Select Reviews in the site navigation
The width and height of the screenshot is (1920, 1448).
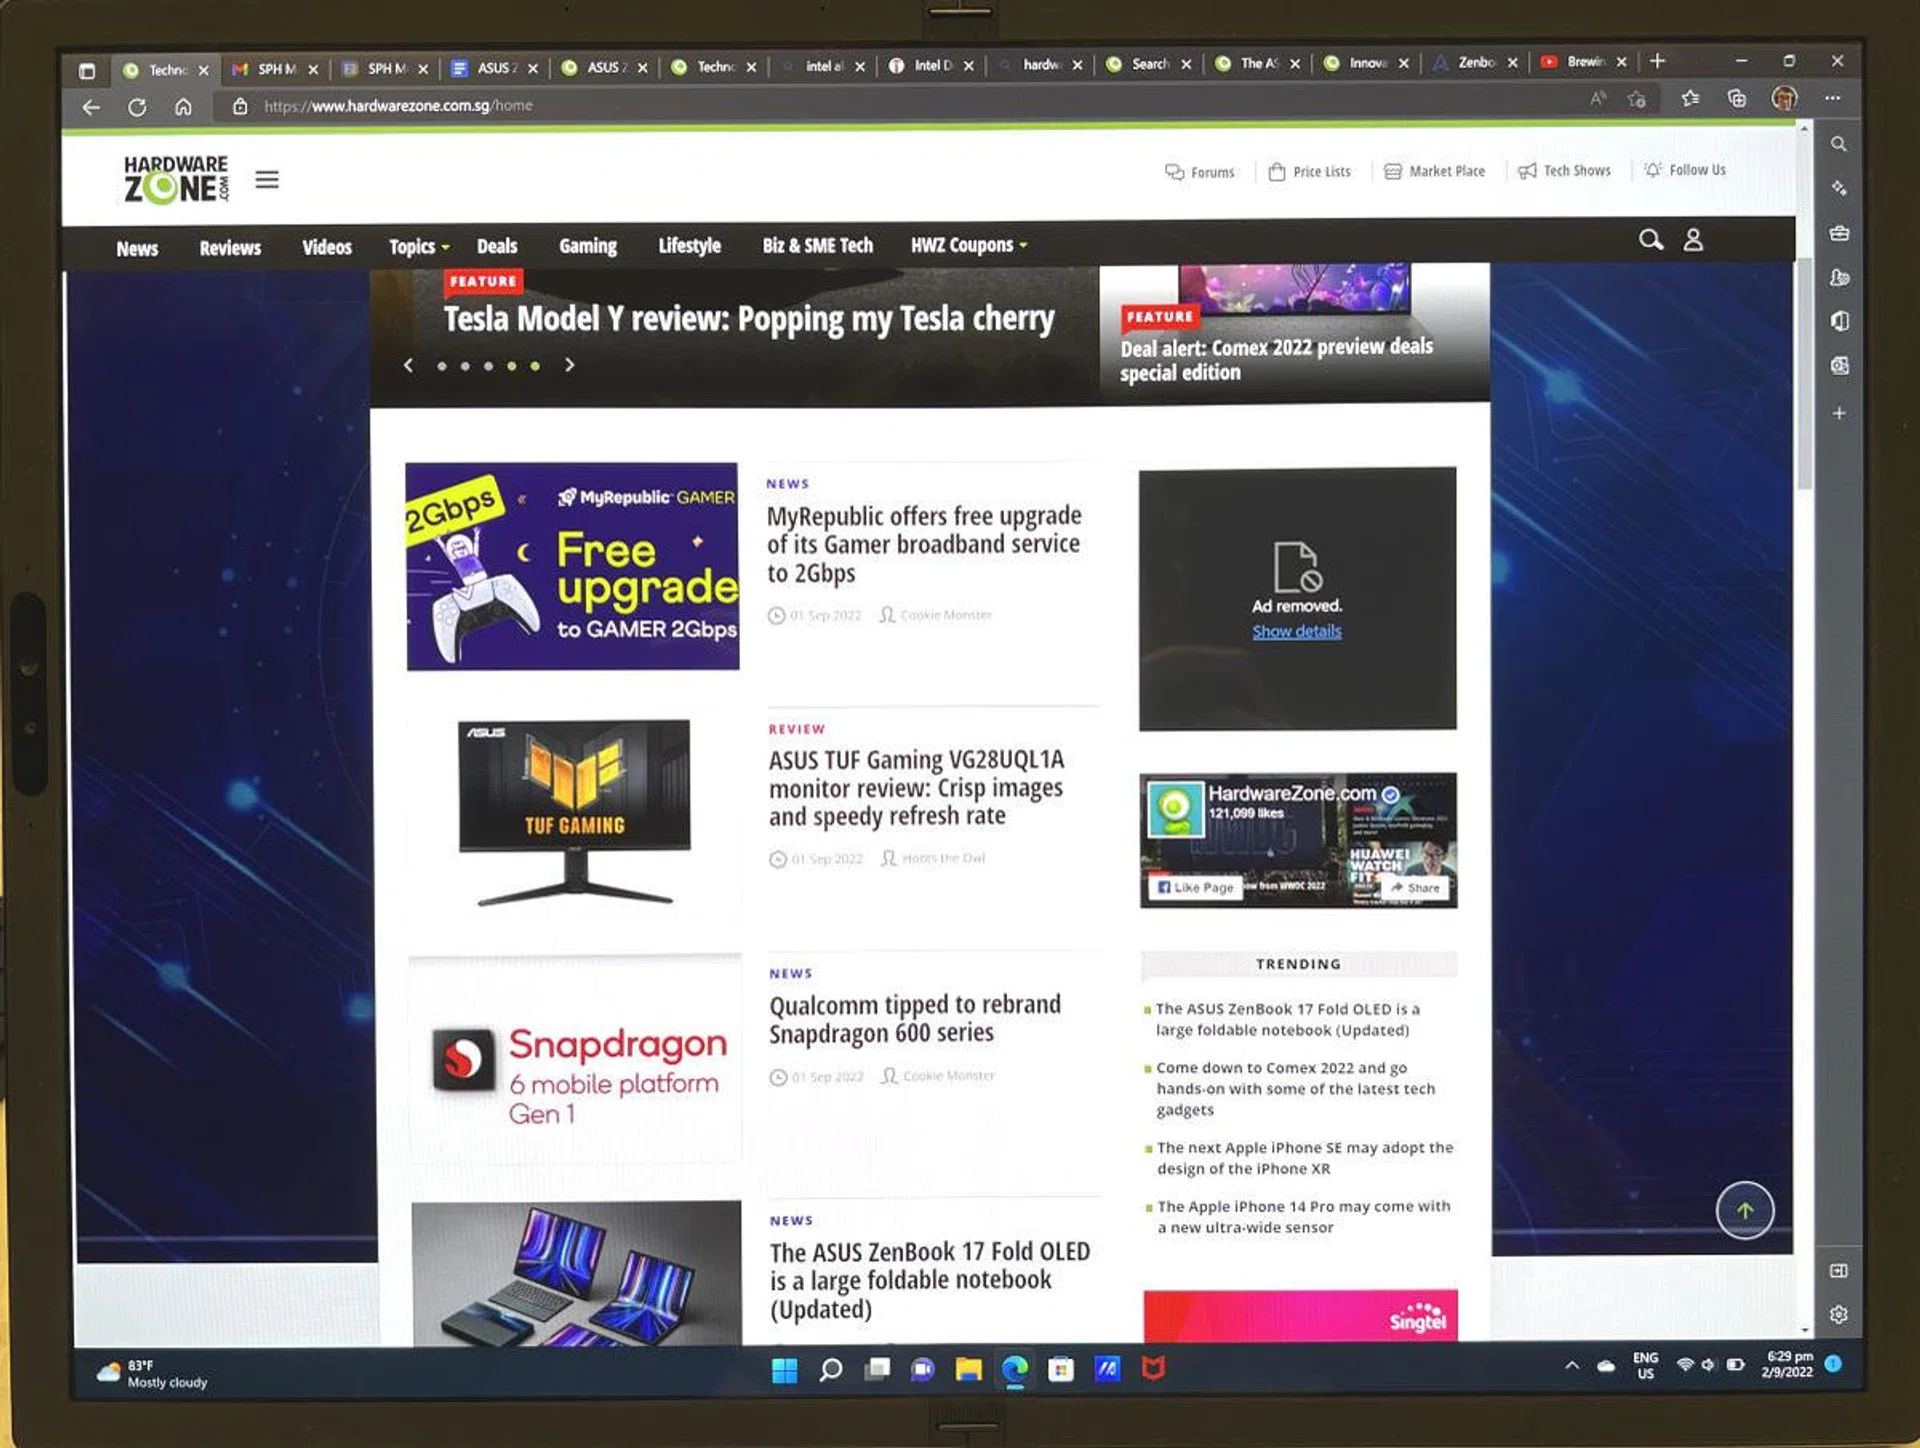click(x=229, y=247)
